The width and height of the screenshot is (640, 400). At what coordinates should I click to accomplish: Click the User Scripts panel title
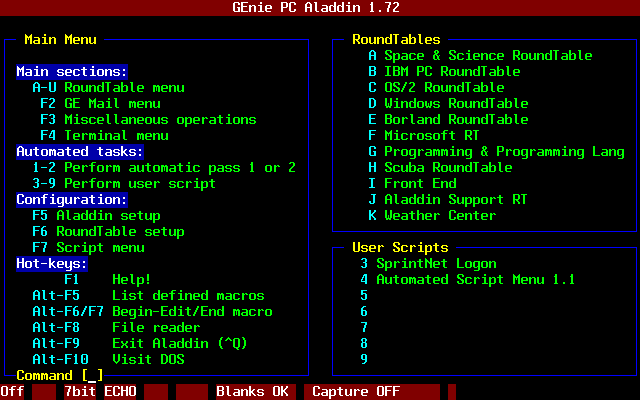coord(400,247)
